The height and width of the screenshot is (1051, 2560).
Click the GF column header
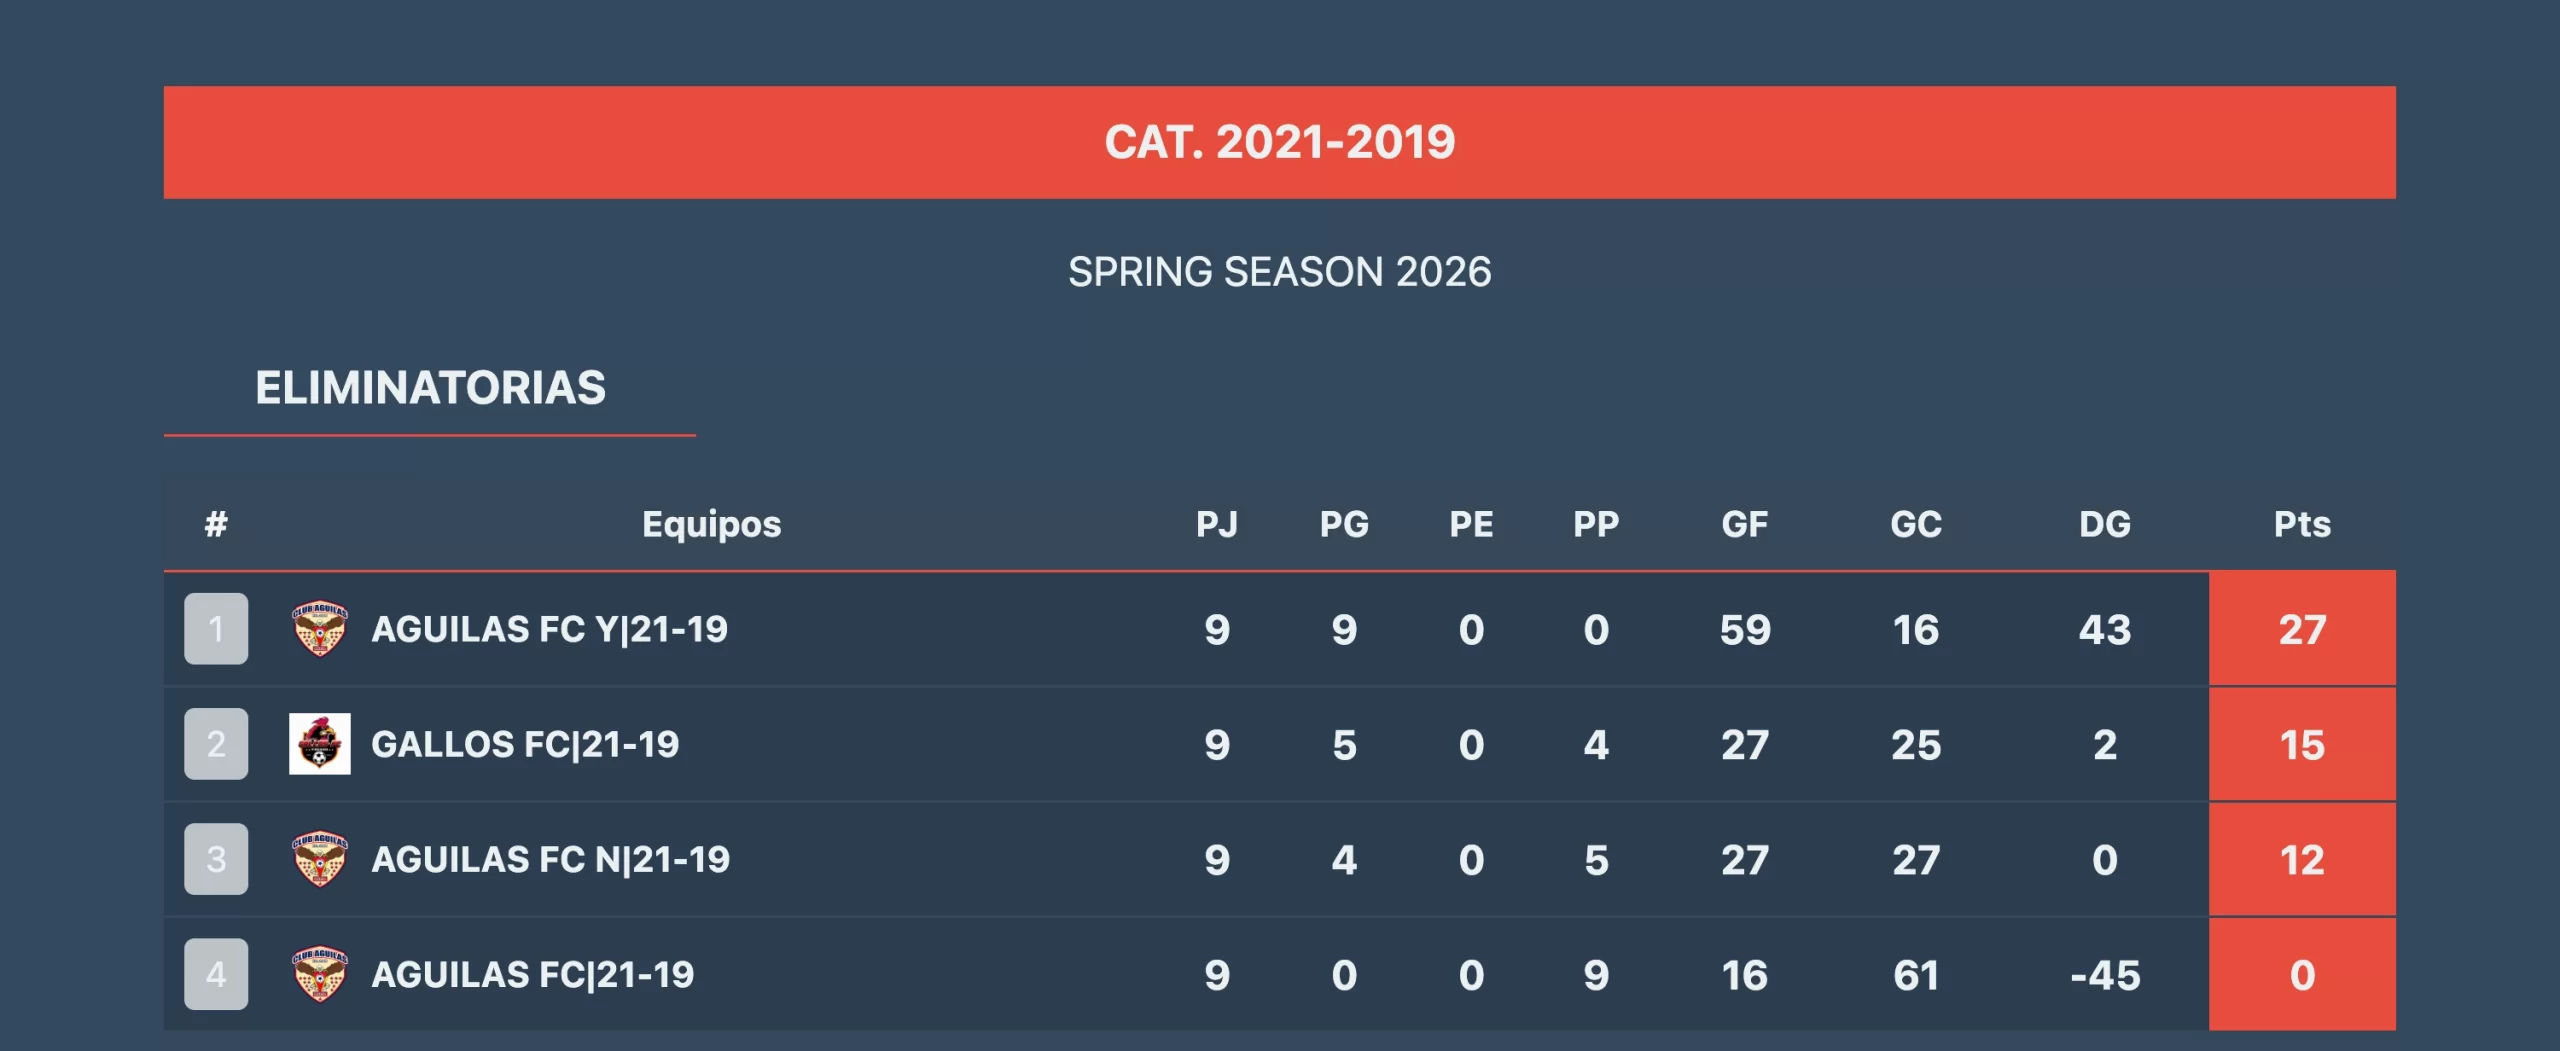click(x=1744, y=524)
